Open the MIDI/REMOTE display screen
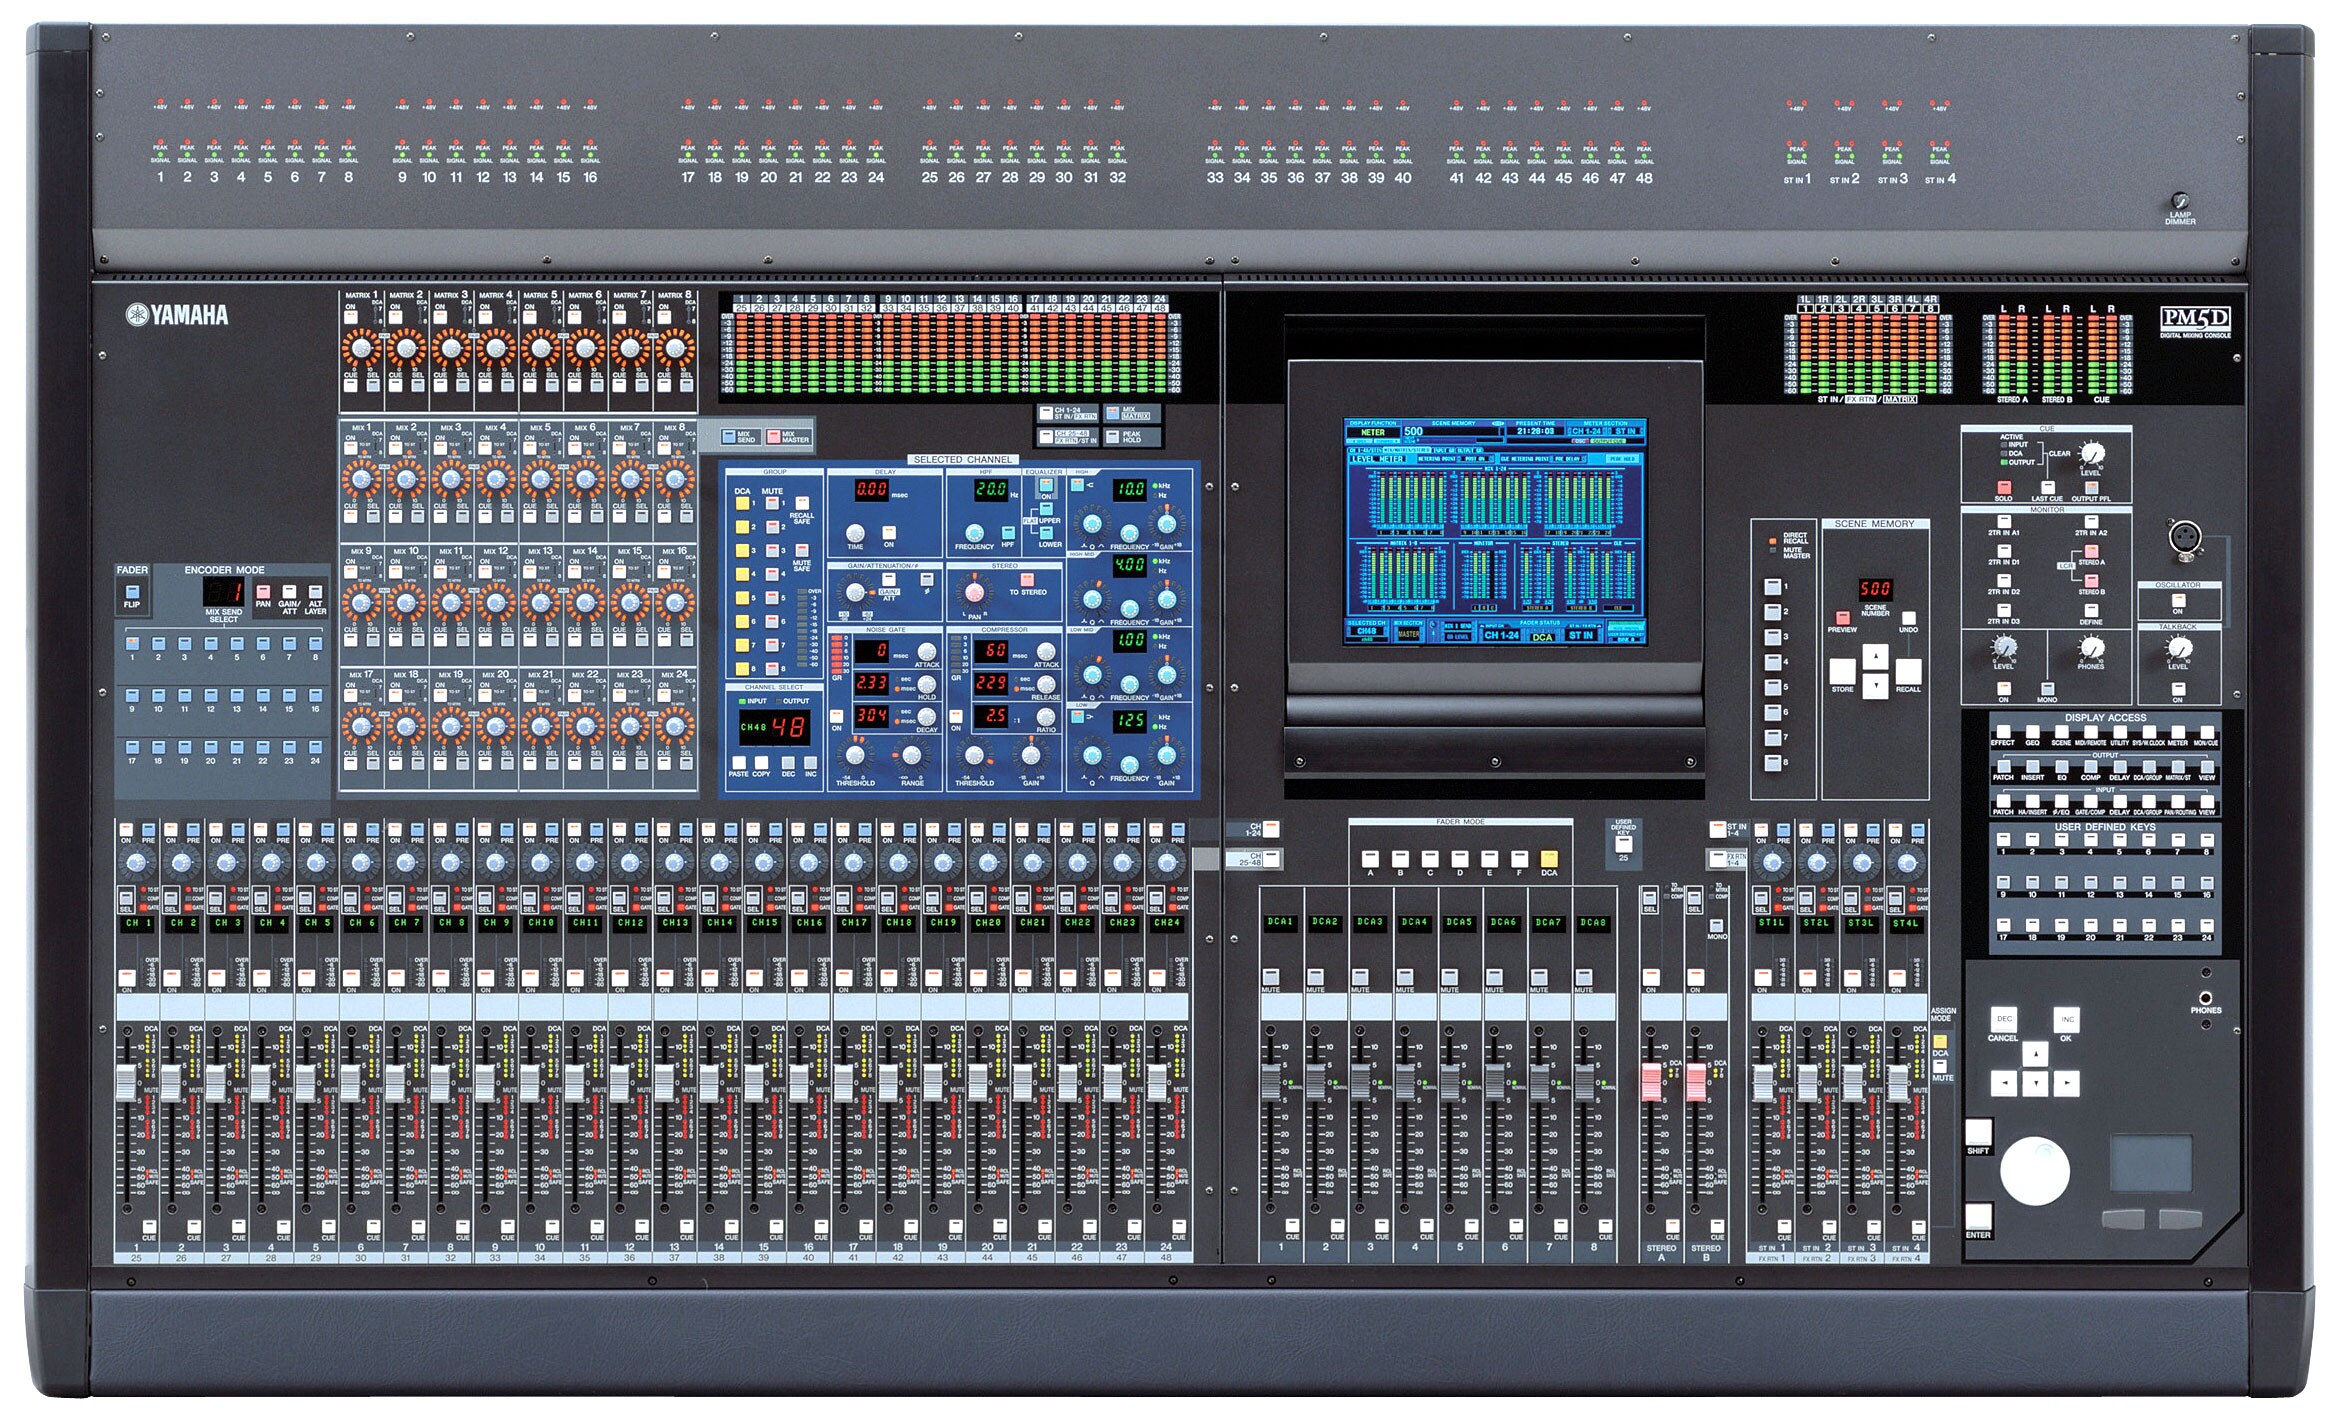This screenshot has height=1420, width=2340. 2090,731
